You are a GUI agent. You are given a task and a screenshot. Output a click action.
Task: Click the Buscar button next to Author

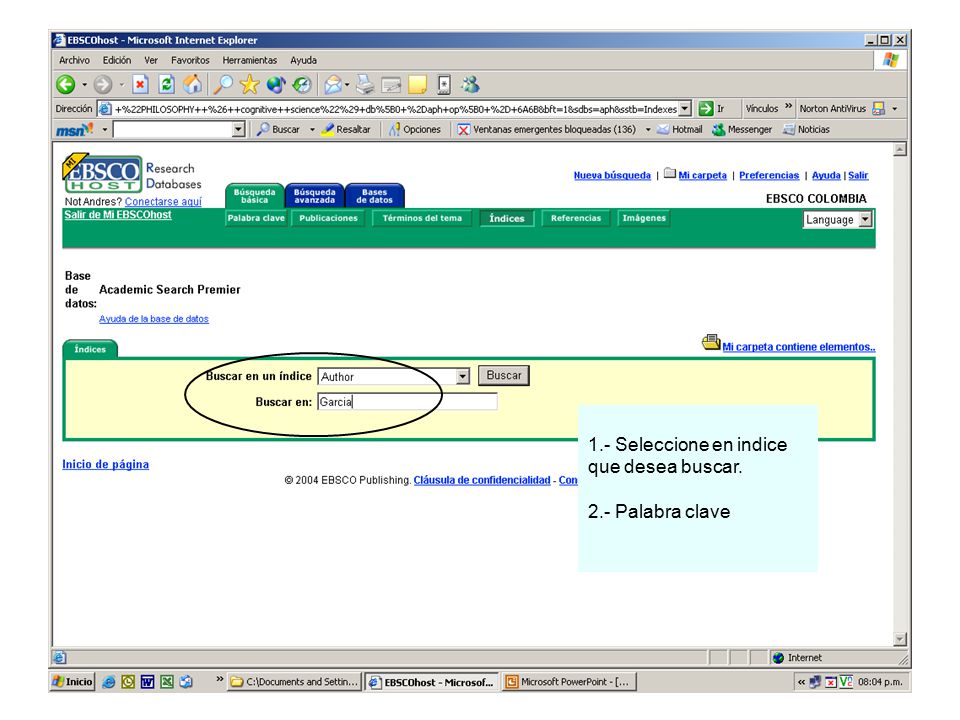click(504, 375)
